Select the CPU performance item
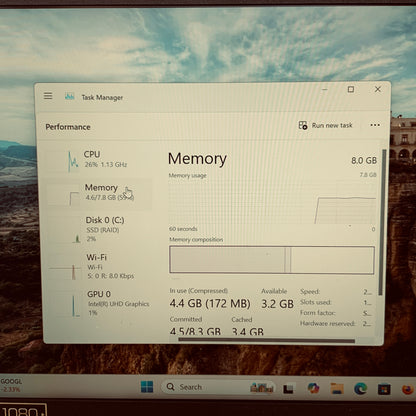The image size is (416, 416). pyautogui.click(x=98, y=160)
